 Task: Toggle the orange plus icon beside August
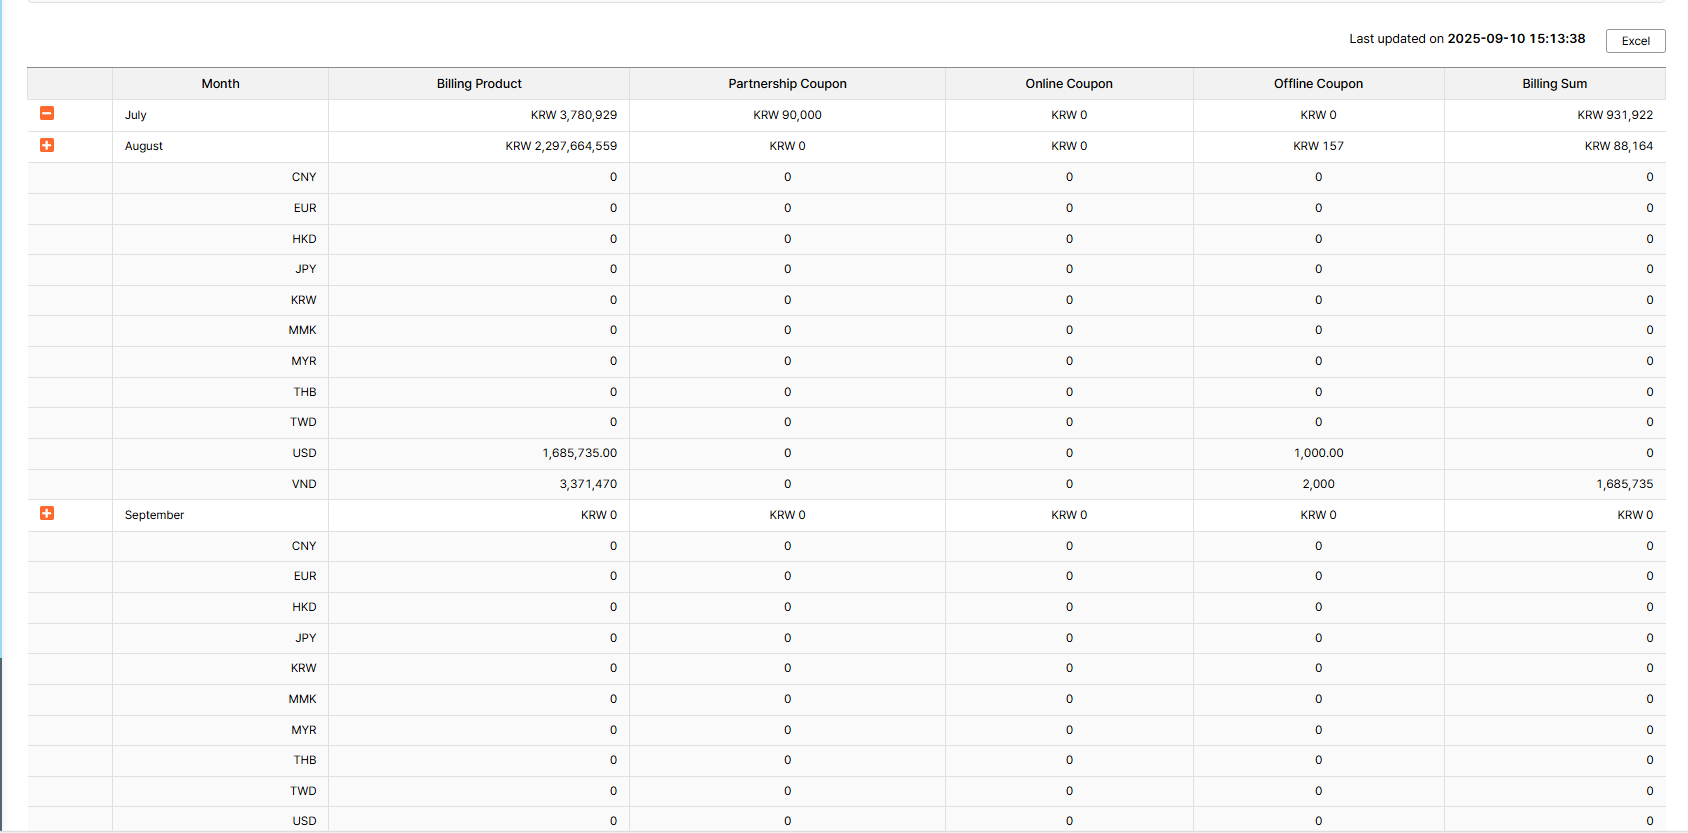[x=47, y=145]
